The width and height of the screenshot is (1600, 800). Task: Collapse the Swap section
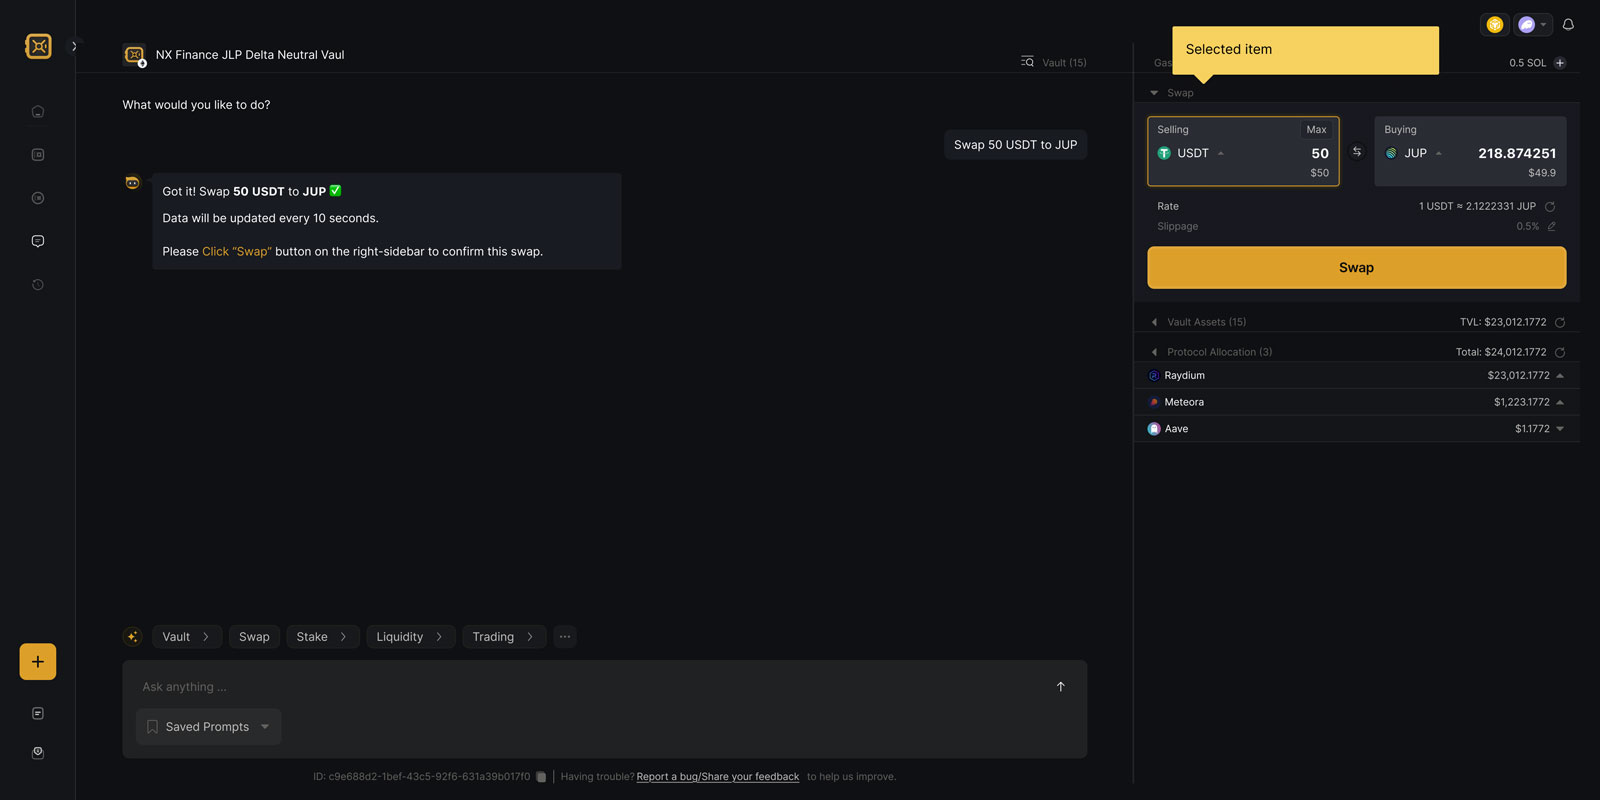[x=1154, y=93]
